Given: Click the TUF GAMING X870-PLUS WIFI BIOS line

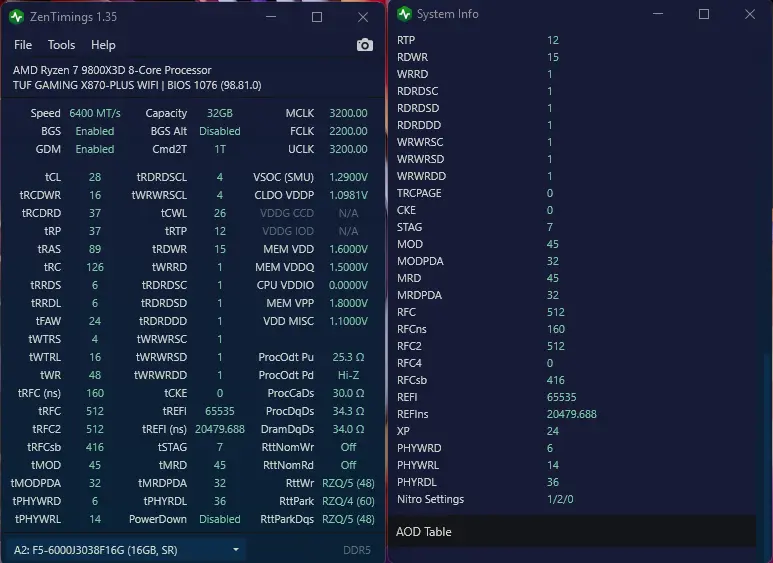Looking at the screenshot, I should coord(137,85).
